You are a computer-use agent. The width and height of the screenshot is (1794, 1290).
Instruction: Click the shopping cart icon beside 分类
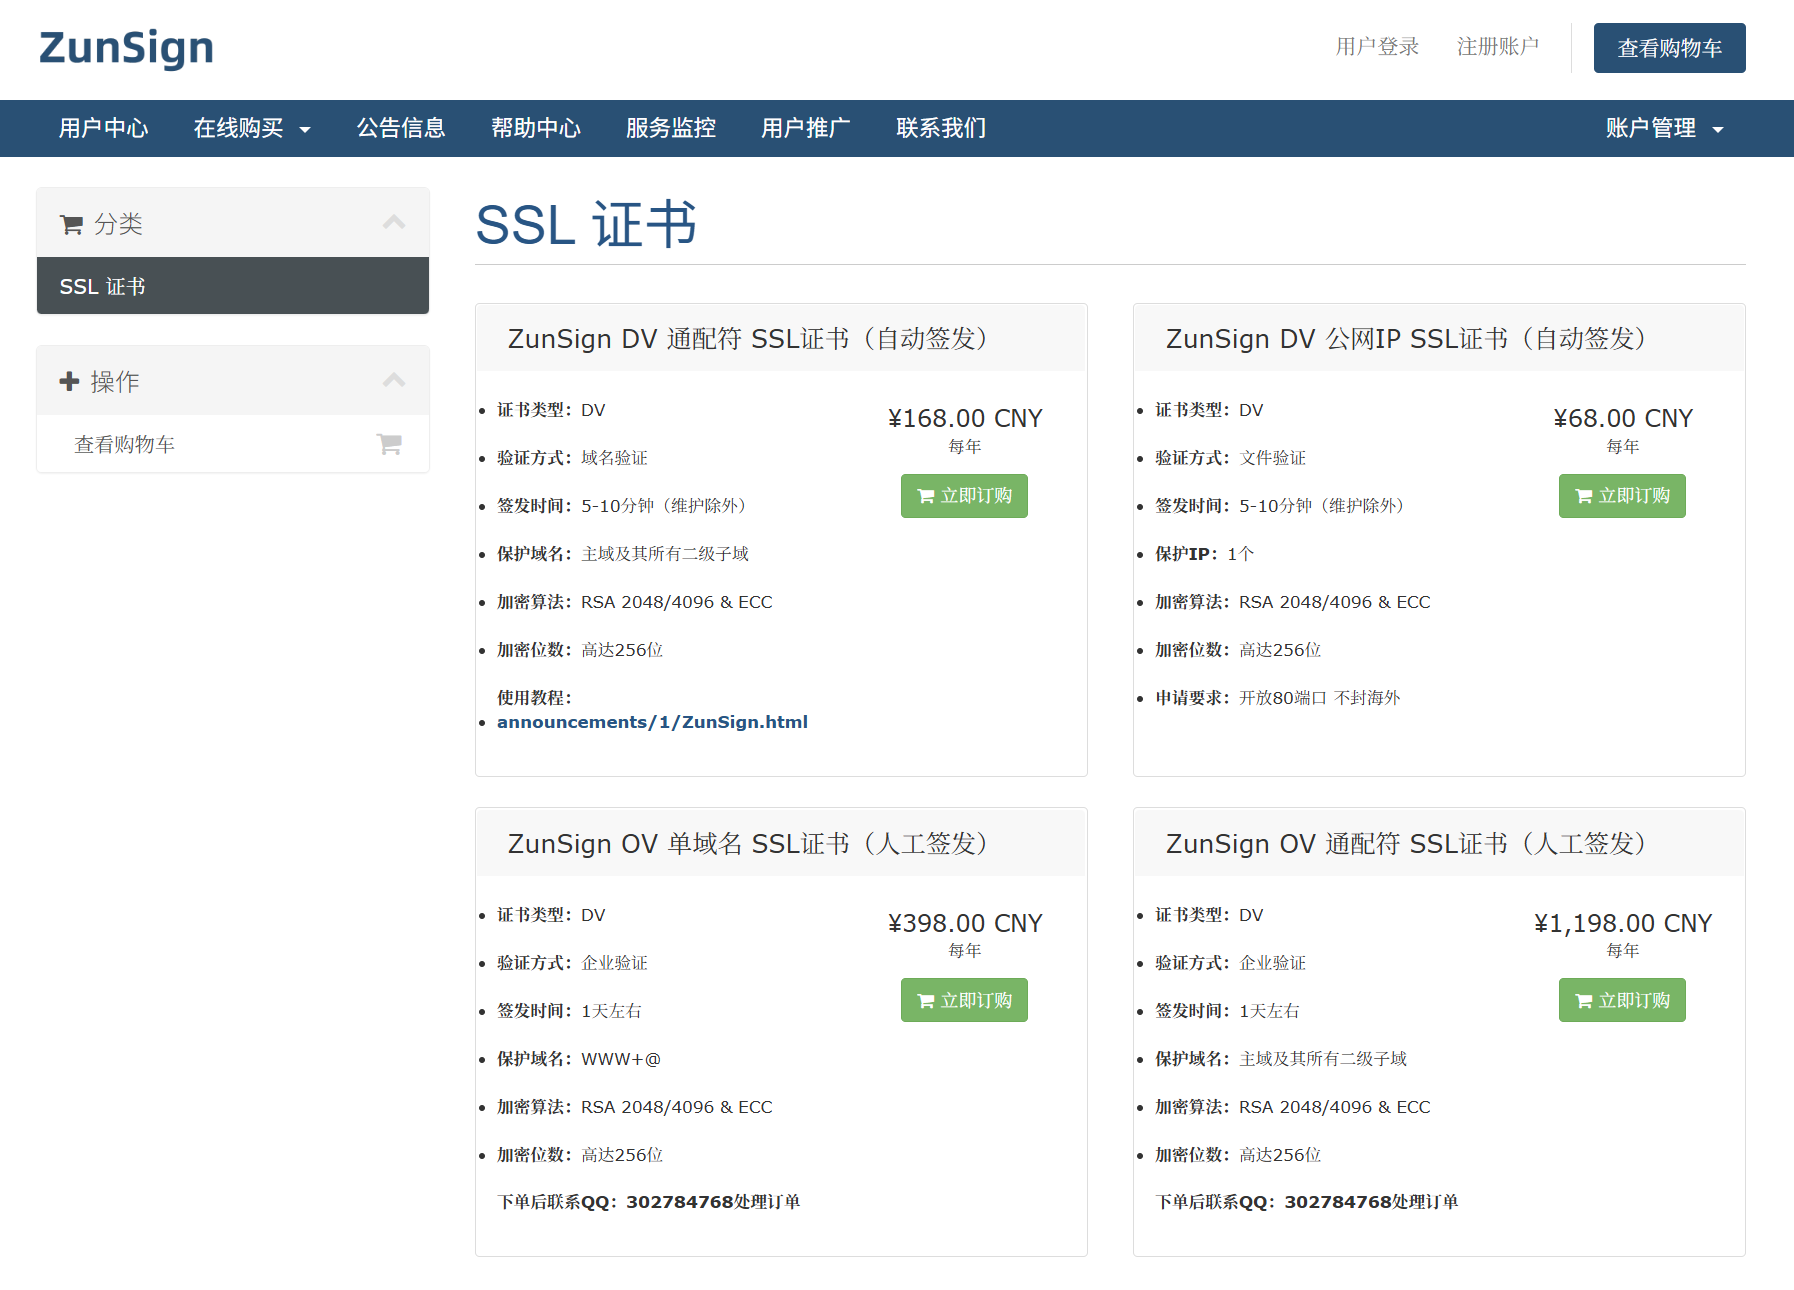[x=71, y=225]
